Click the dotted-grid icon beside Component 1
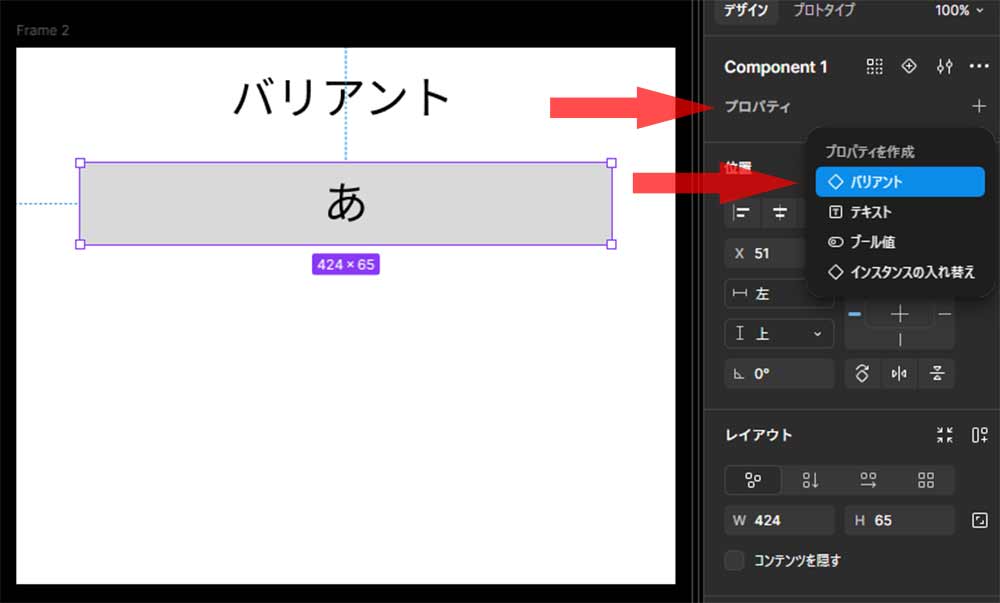Viewport: 1000px width, 603px height. click(x=875, y=67)
